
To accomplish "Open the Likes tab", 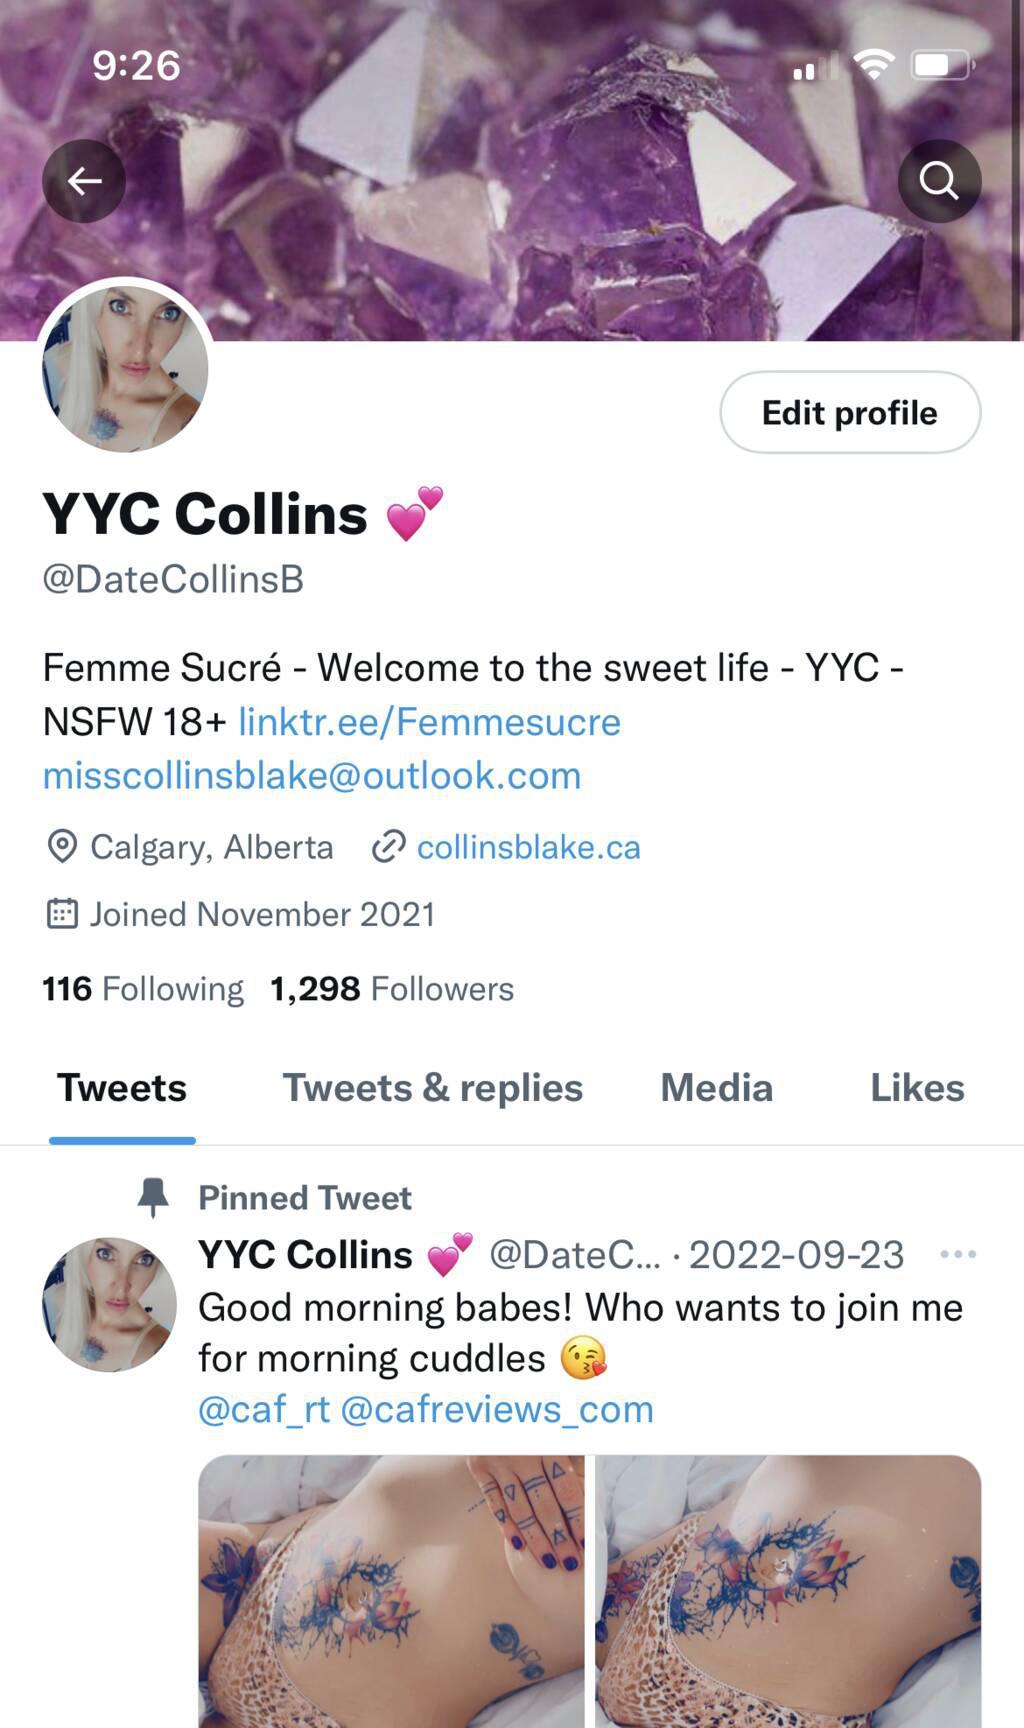I will click(x=917, y=1088).
